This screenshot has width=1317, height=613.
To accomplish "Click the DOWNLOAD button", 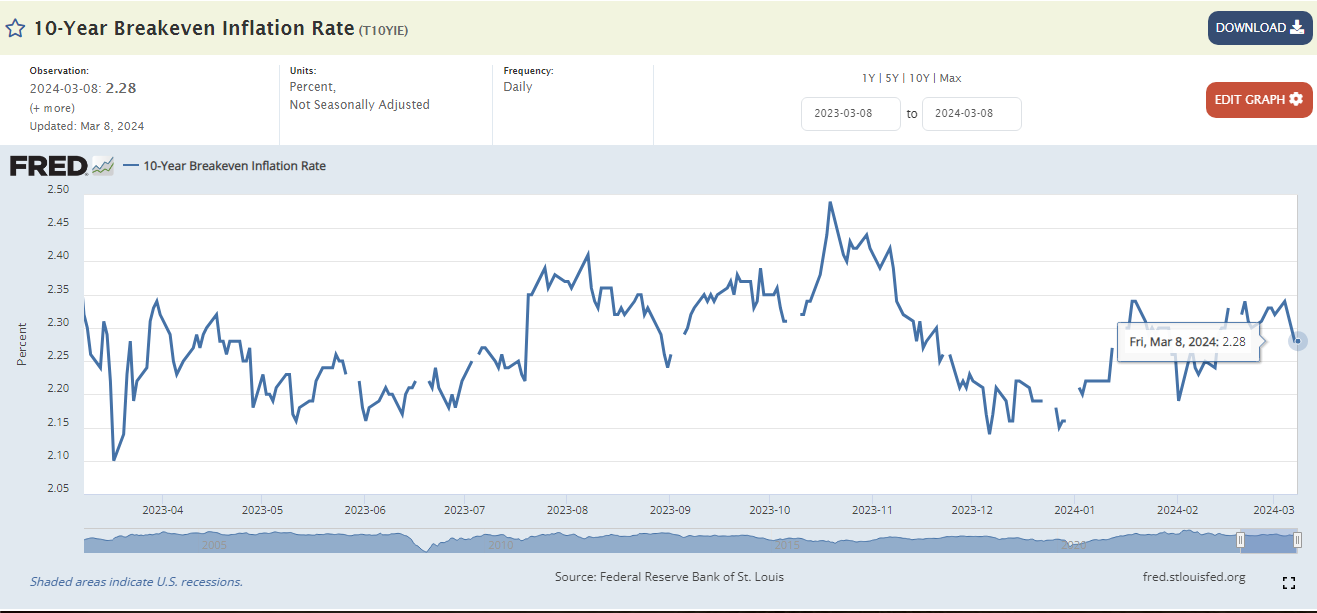I will pyautogui.click(x=1259, y=28).
